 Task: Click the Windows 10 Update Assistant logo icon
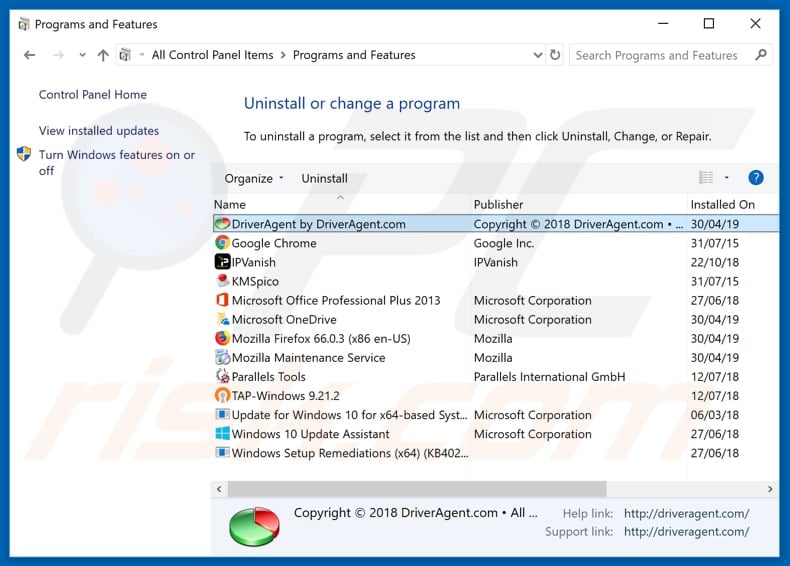pyautogui.click(x=222, y=433)
